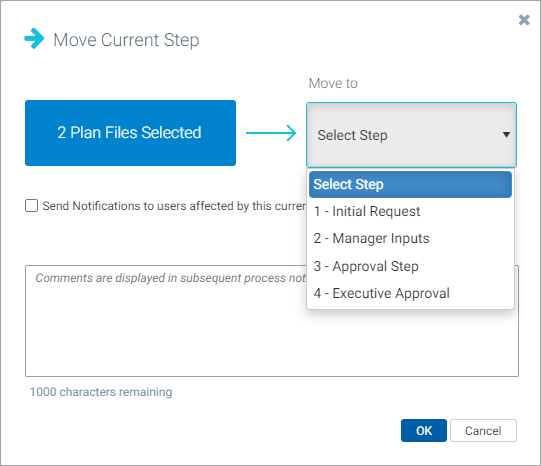541x466 pixels.
Task: Choose the highlighted Select Step option
Action: 410,184
